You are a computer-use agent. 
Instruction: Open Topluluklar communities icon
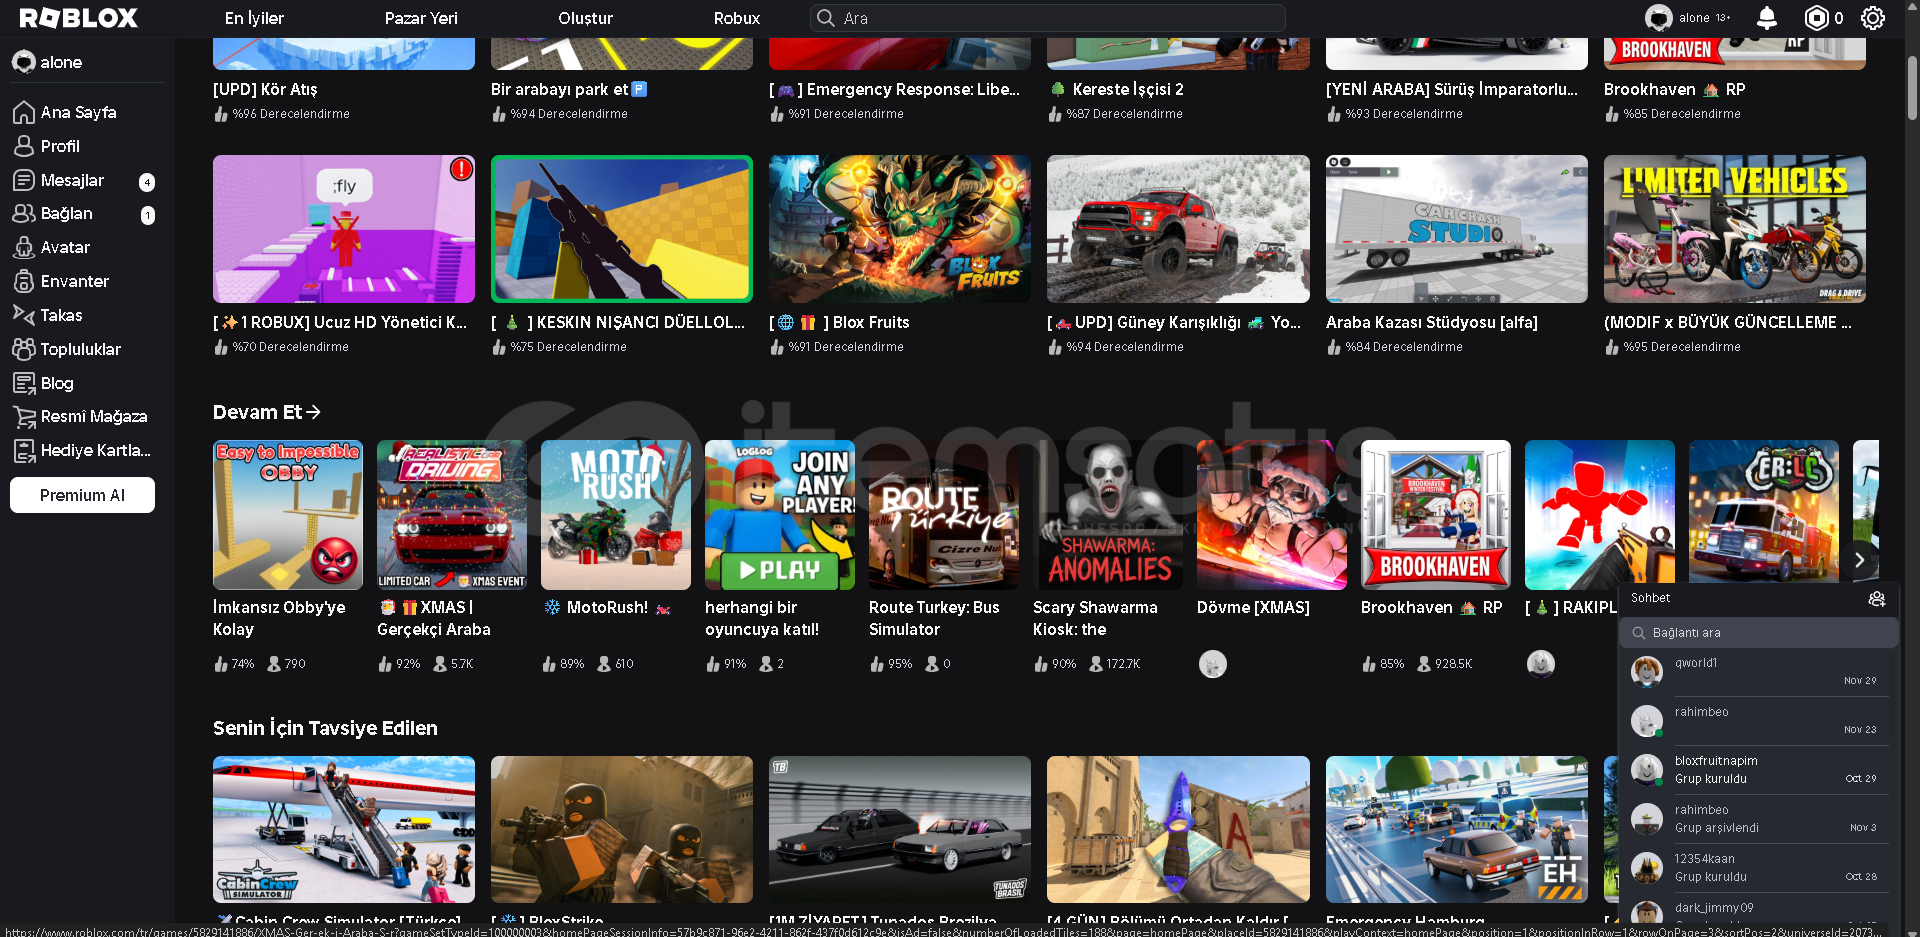pyautogui.click(x=24, y=349)
